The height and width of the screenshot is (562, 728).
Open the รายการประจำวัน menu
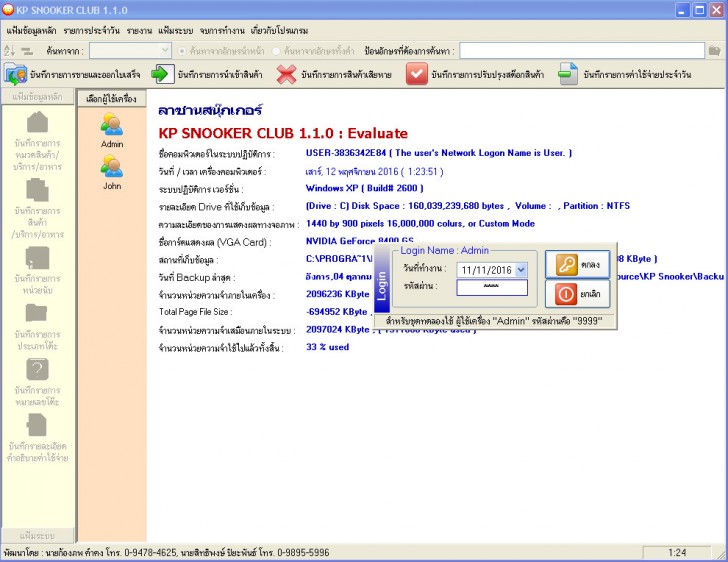tap(91, 31)
